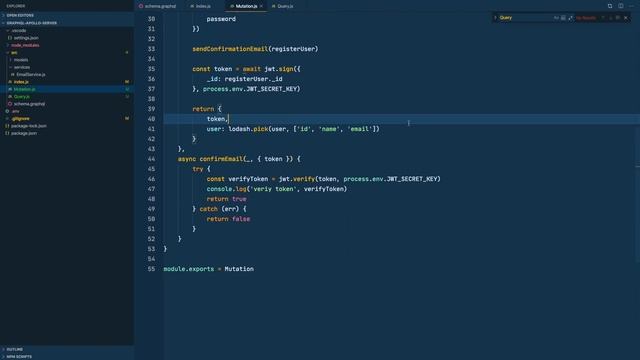Image resolution: width=640 pixels, height=360 pixels.
Task: Click the GraphQL icon beside schema.graphql in explorer
Action: coord(10,104)
